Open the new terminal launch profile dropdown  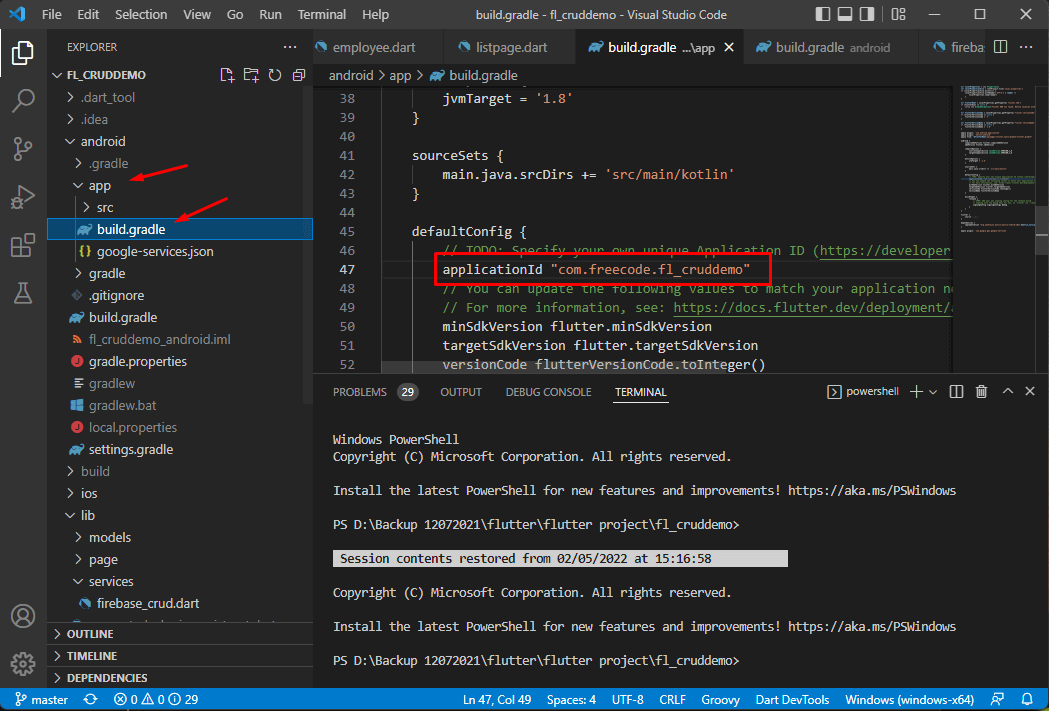click(933, 392)
